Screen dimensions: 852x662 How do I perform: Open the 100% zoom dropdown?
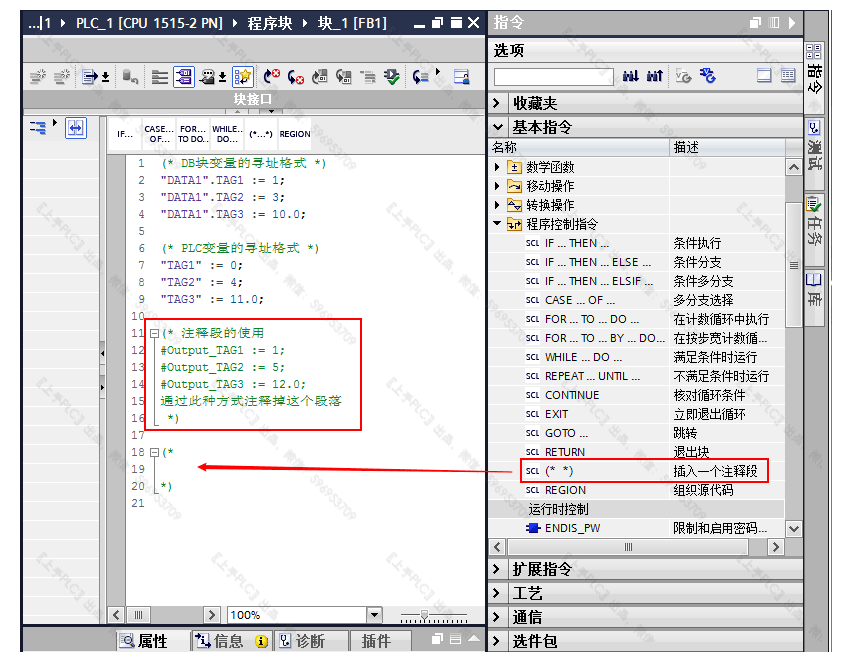click(374, 615)
